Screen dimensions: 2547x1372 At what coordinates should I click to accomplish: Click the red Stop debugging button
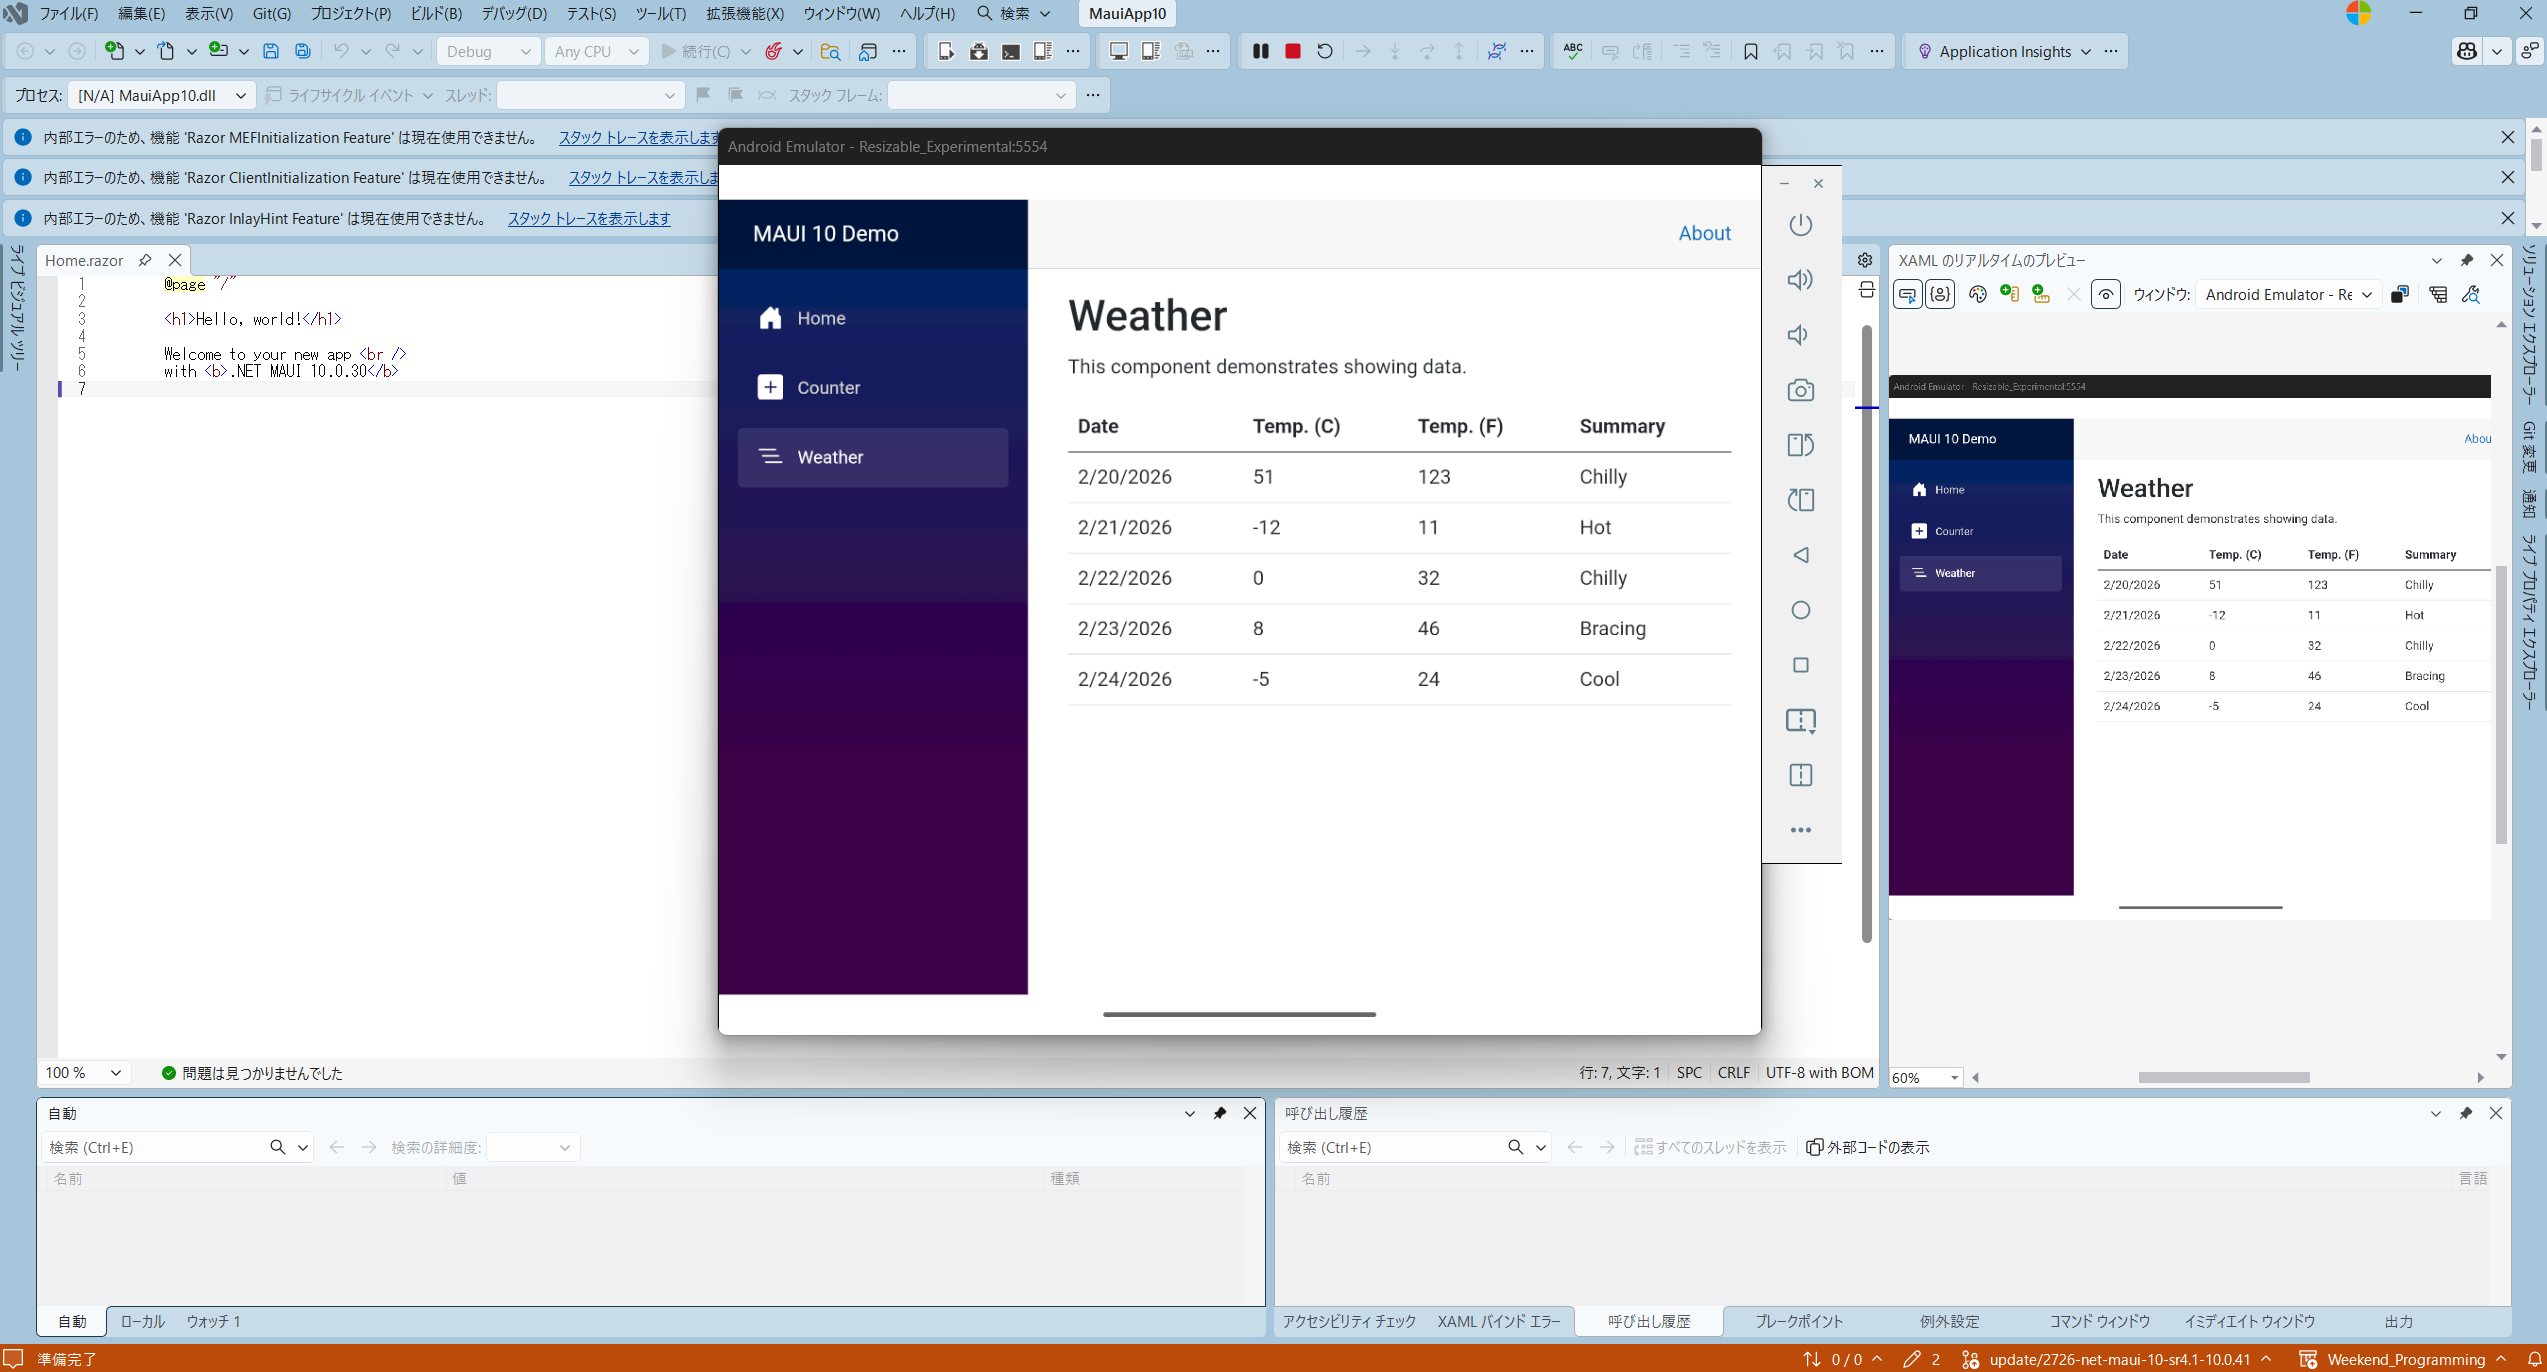pyautogui.click(x=1292, y=51)
